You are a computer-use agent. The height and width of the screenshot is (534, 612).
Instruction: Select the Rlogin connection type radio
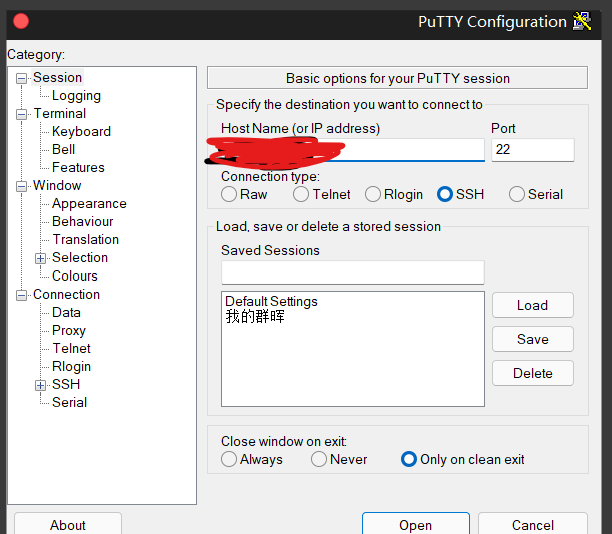373,194
